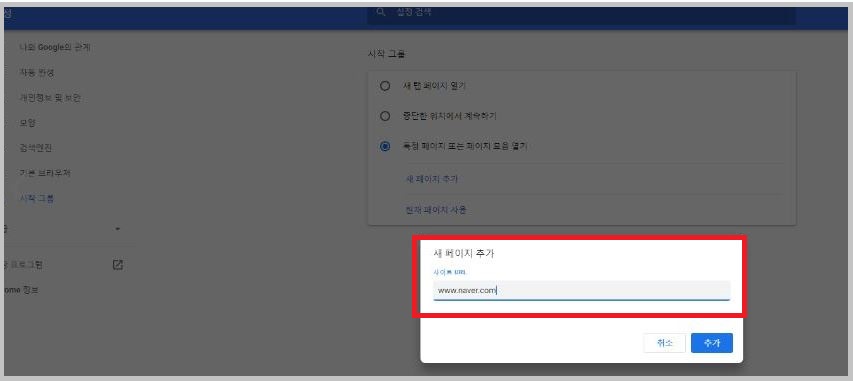Go to 자동 완성 settings section
Viewport: 853px width, 381px height.
(x=36, y=72)
